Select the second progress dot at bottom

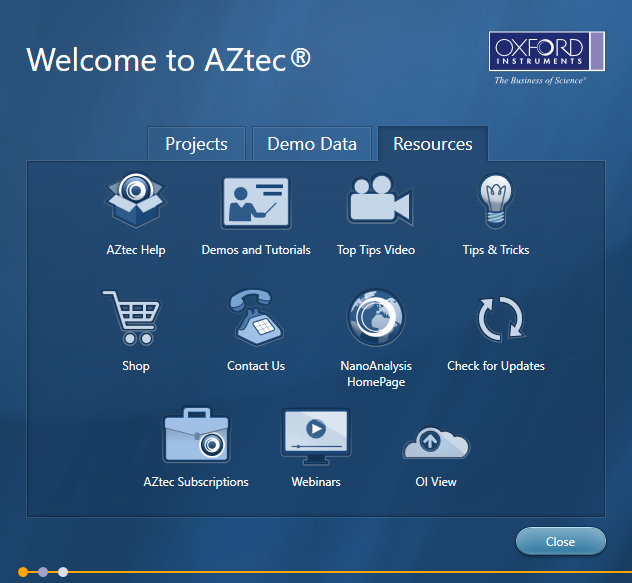(43, 572)
